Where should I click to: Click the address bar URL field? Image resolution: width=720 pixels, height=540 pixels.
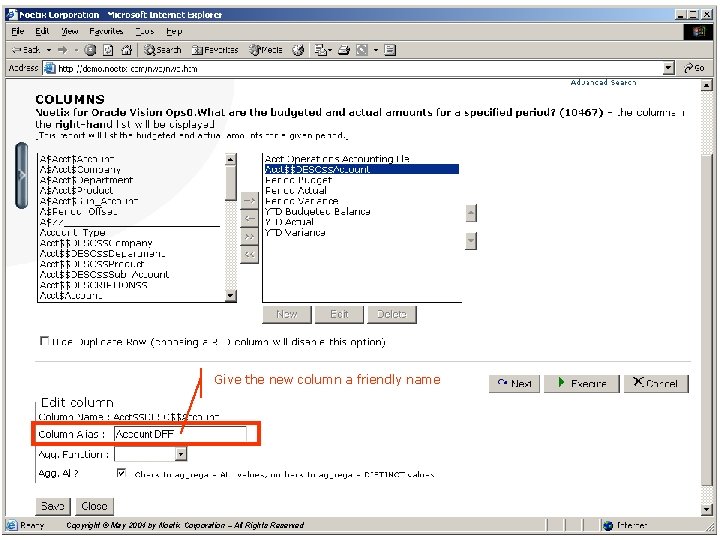(x=354, y=69)
